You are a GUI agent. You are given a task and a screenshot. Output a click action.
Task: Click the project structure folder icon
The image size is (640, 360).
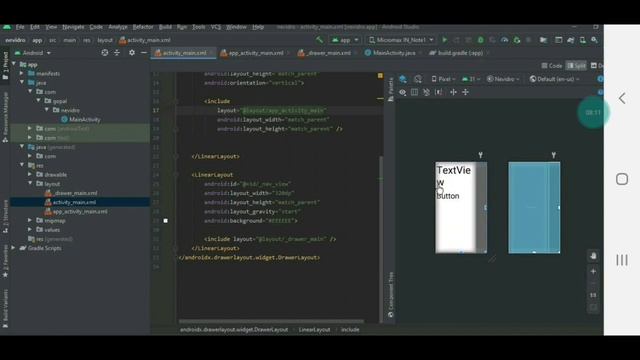pyautogui.click(x=543, y=40)
